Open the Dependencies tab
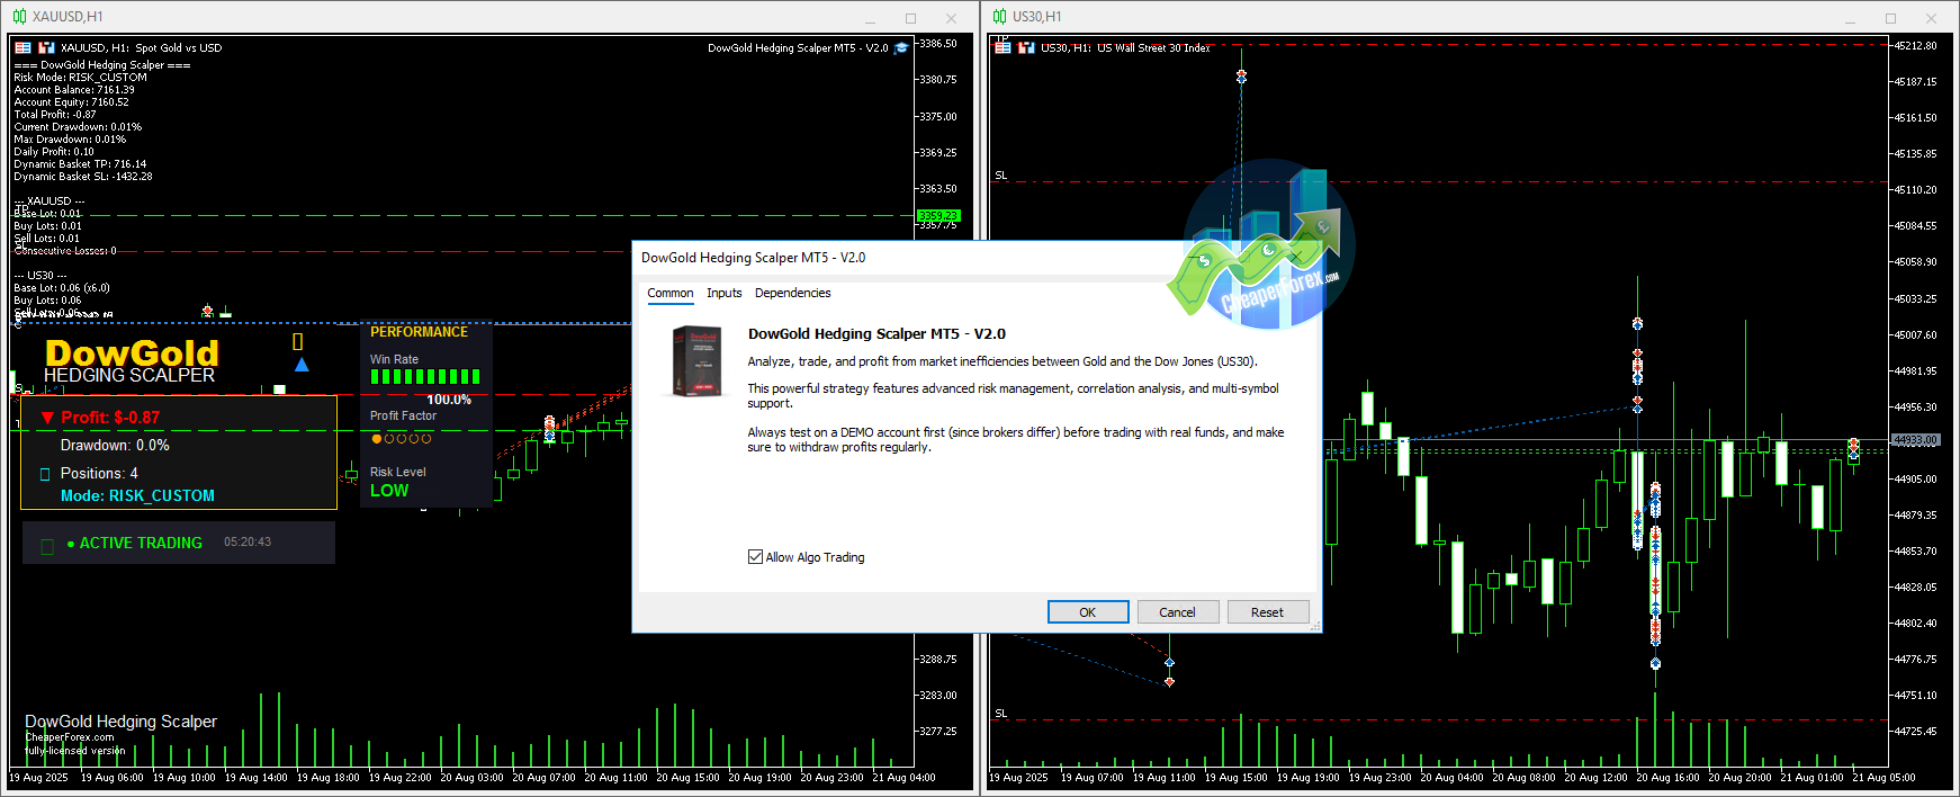The image size is (1960, 797). coord(793,293)
